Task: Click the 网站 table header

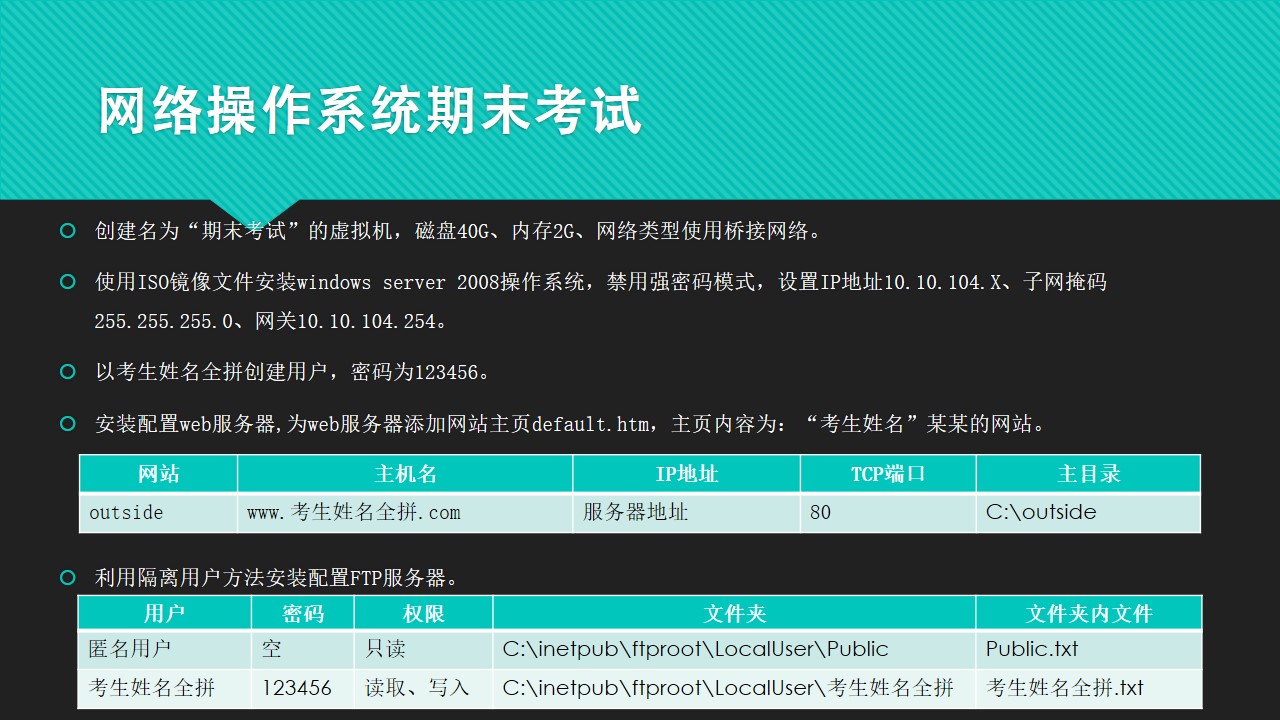Action: [158, 474]
